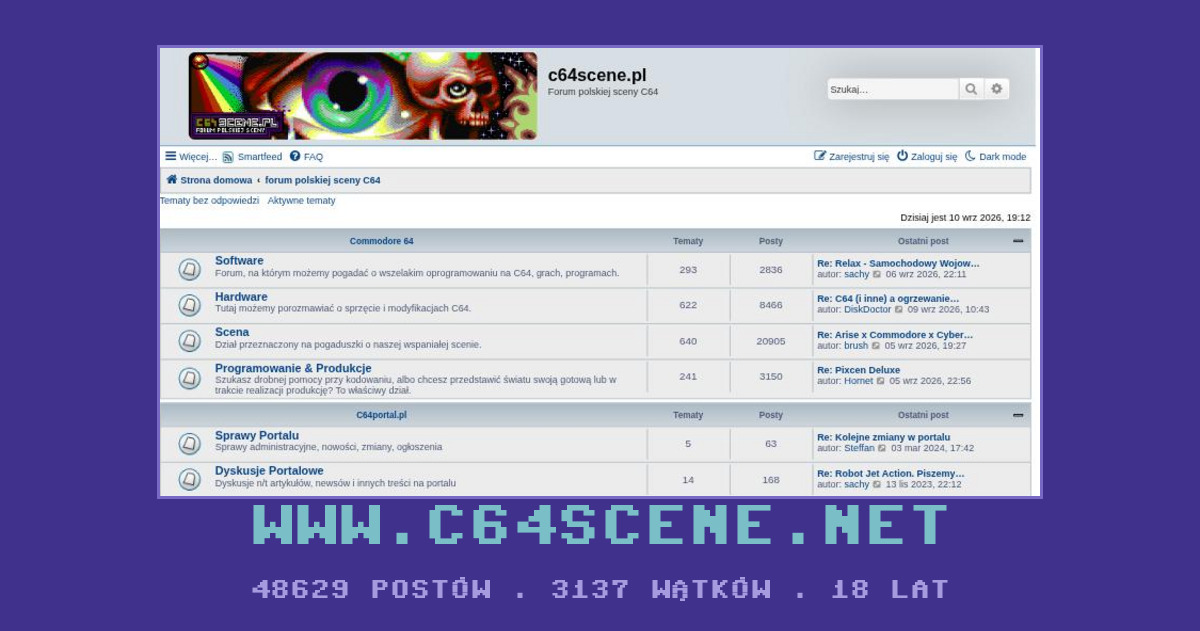
Task: Open last post Re: Kolejne zmiany w portalu
Action: pyautogui.click(x=883, y=437)
